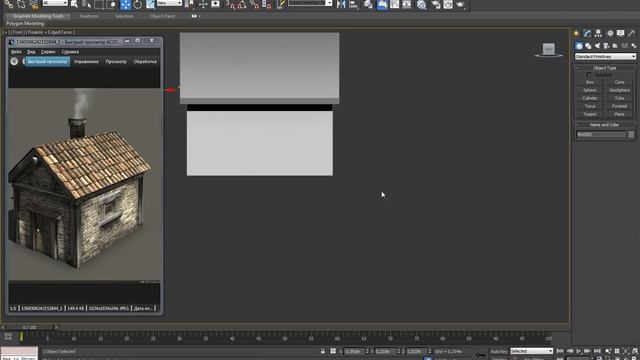Viewport: 640px width, 360px height.
Task: Open the Selected key filter dropdown
Action: (531, 351)
